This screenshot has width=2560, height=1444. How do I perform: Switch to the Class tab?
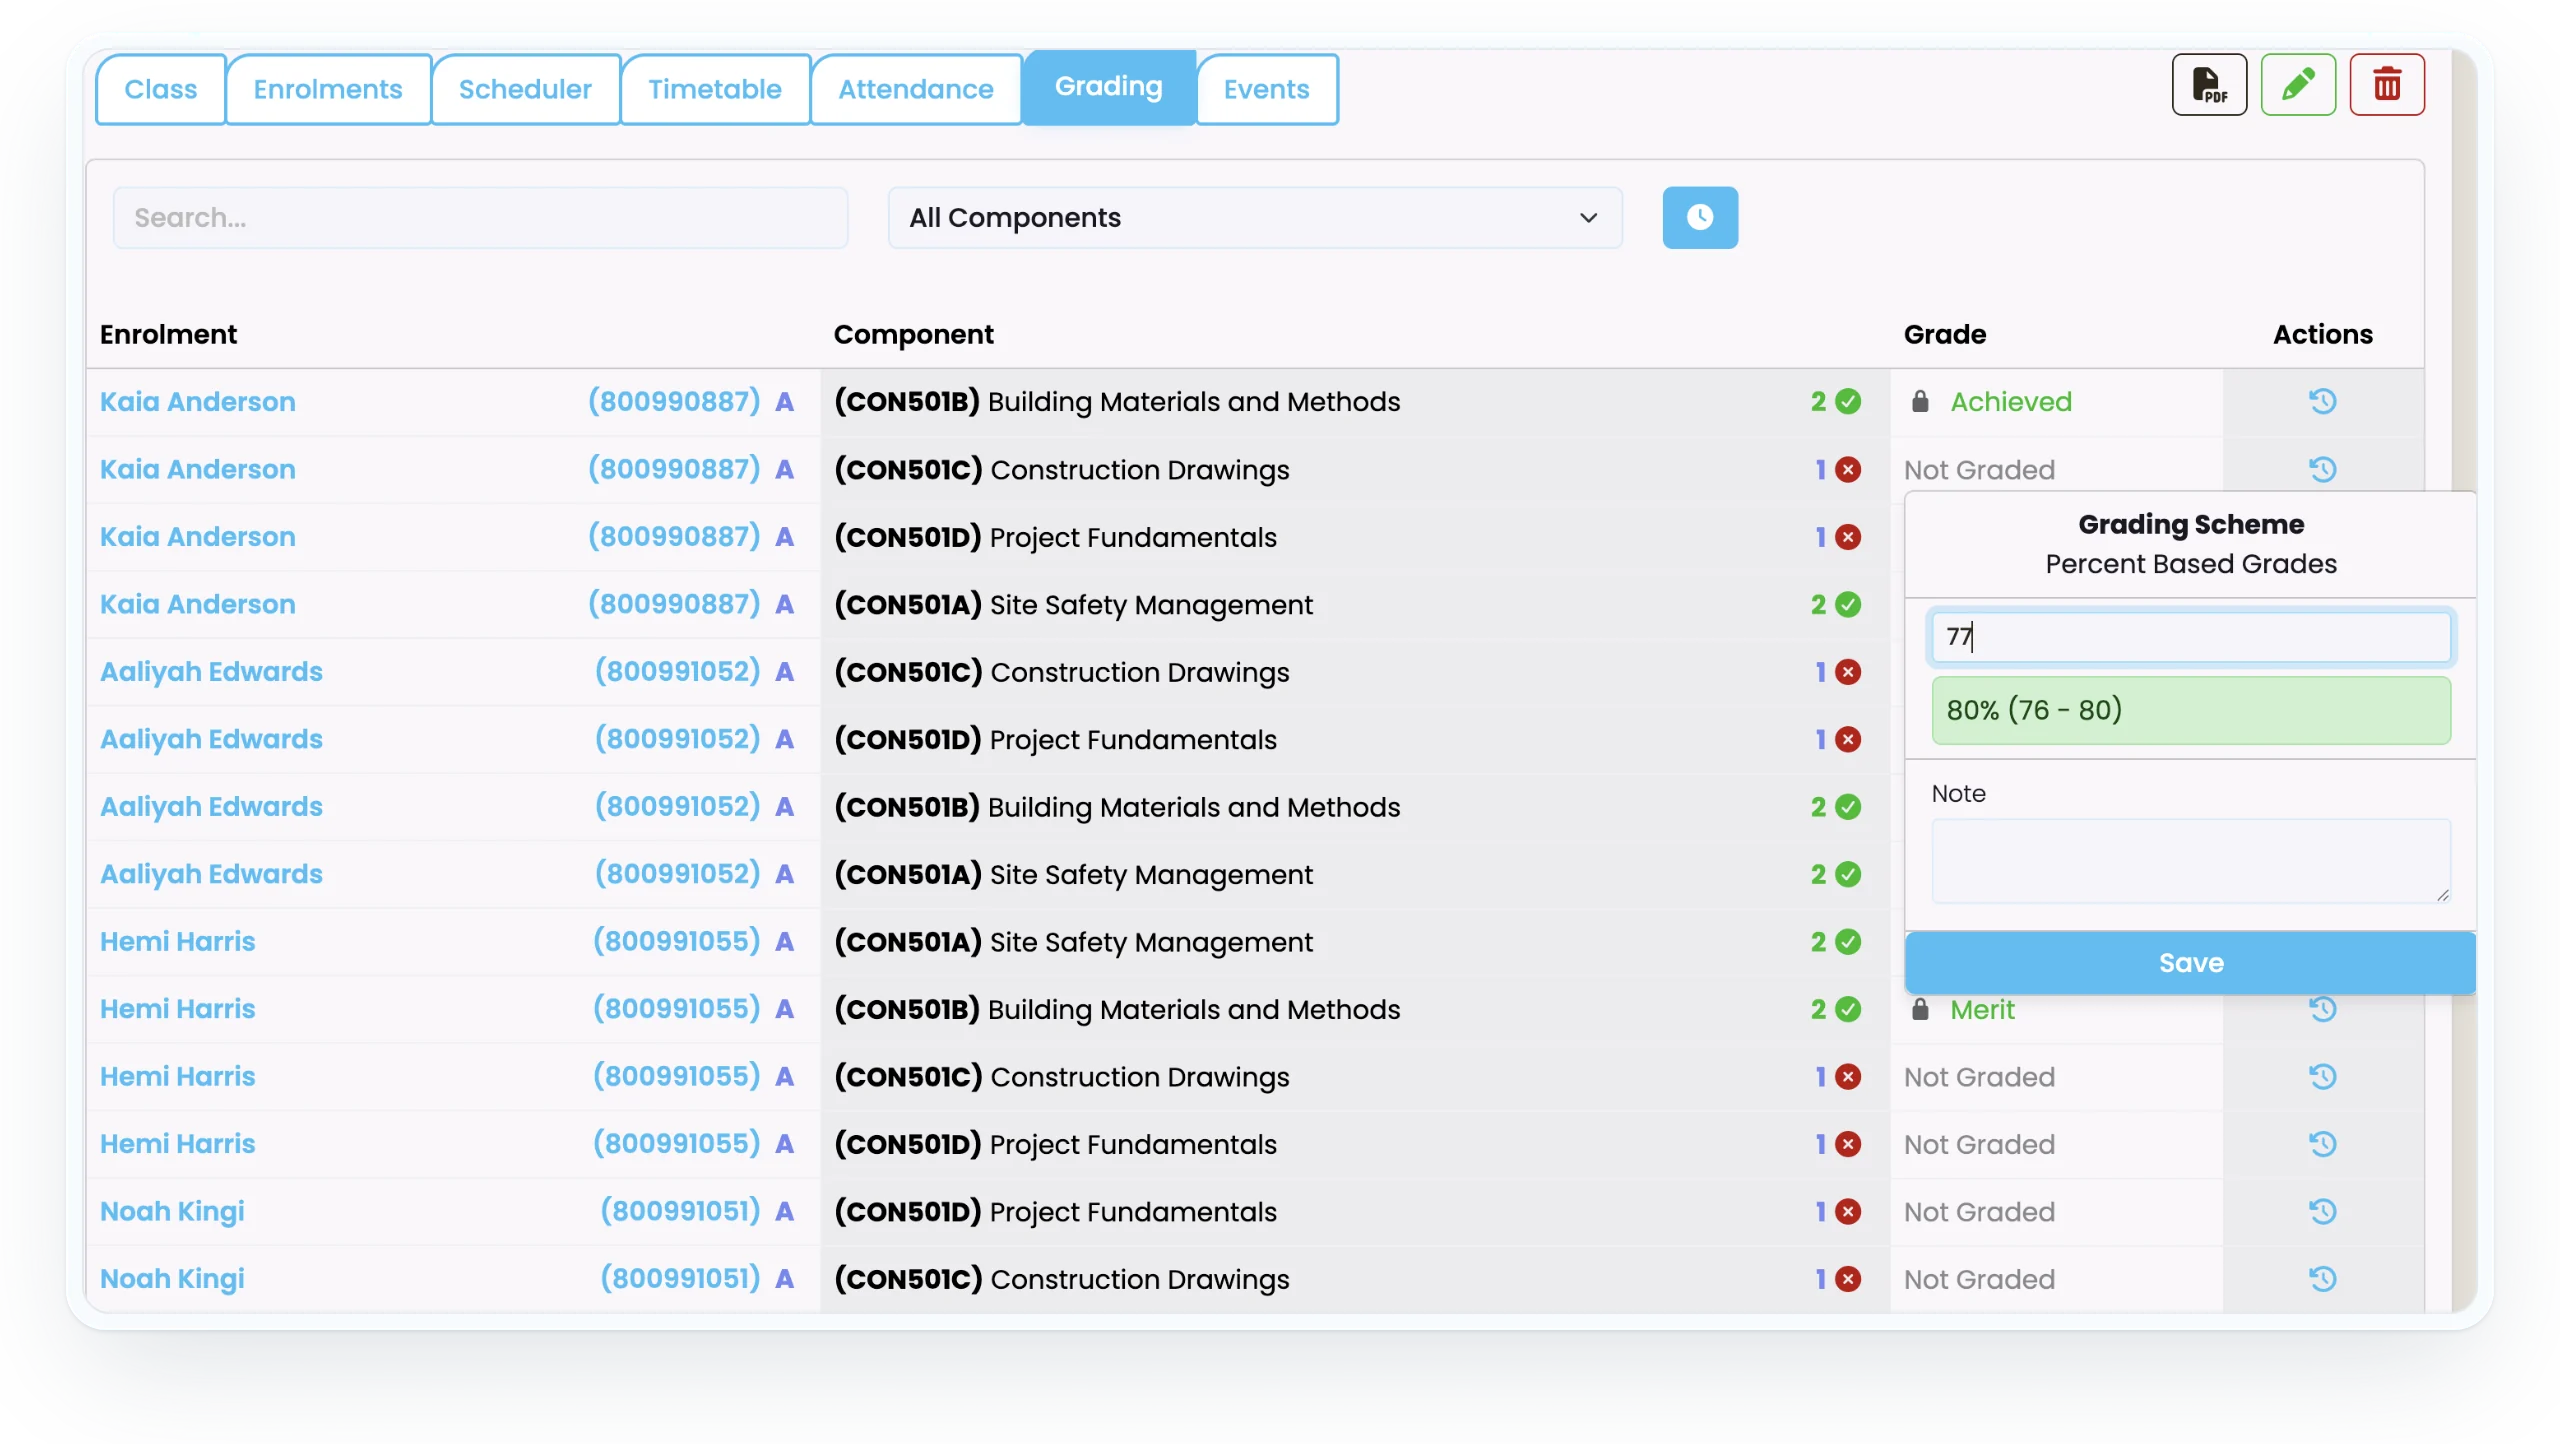click(161, 89)
